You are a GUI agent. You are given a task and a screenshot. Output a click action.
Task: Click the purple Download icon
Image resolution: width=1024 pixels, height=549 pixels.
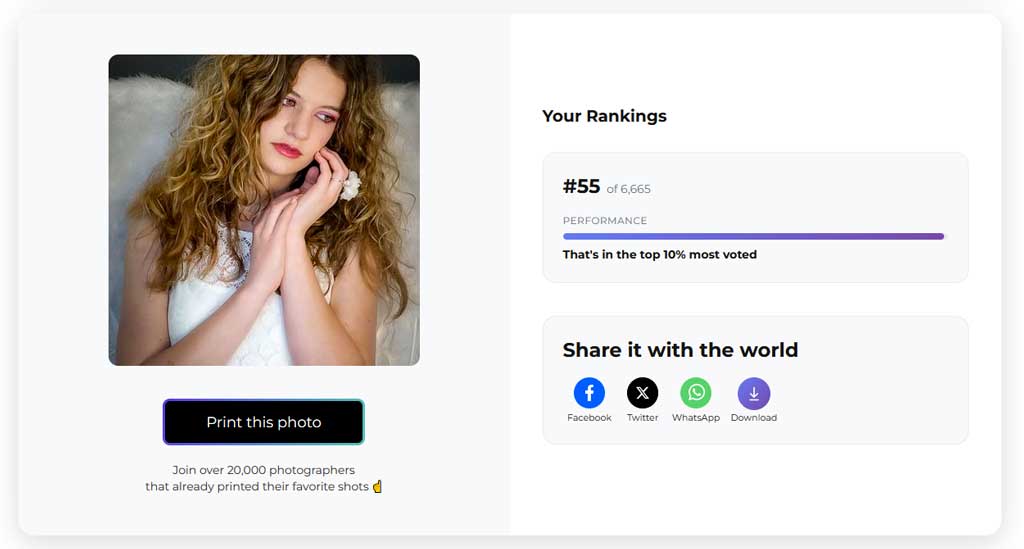[x=753, y=393]
